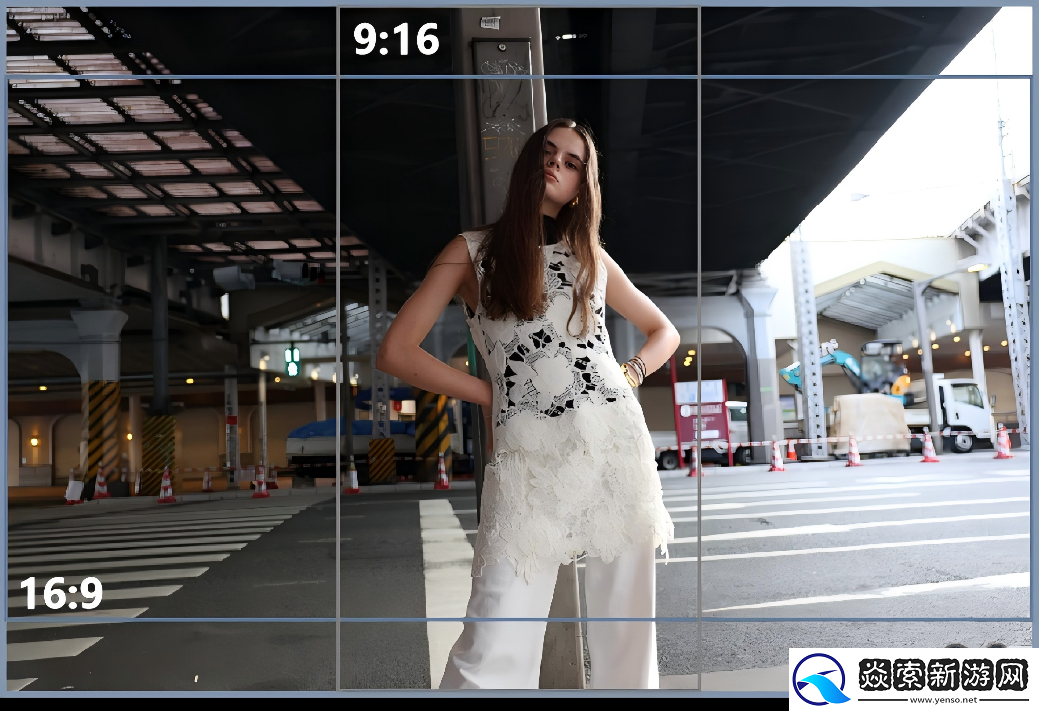
Task: Click the rightmost traffic cone
Action: (x=1002, y=443)
